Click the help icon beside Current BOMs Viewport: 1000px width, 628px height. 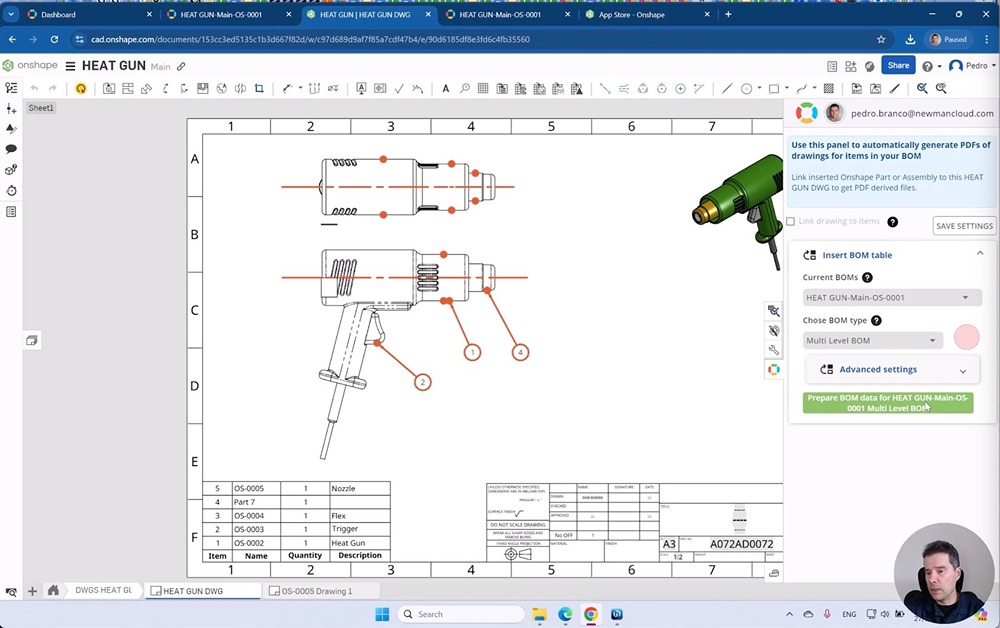(x=867, y=277)
